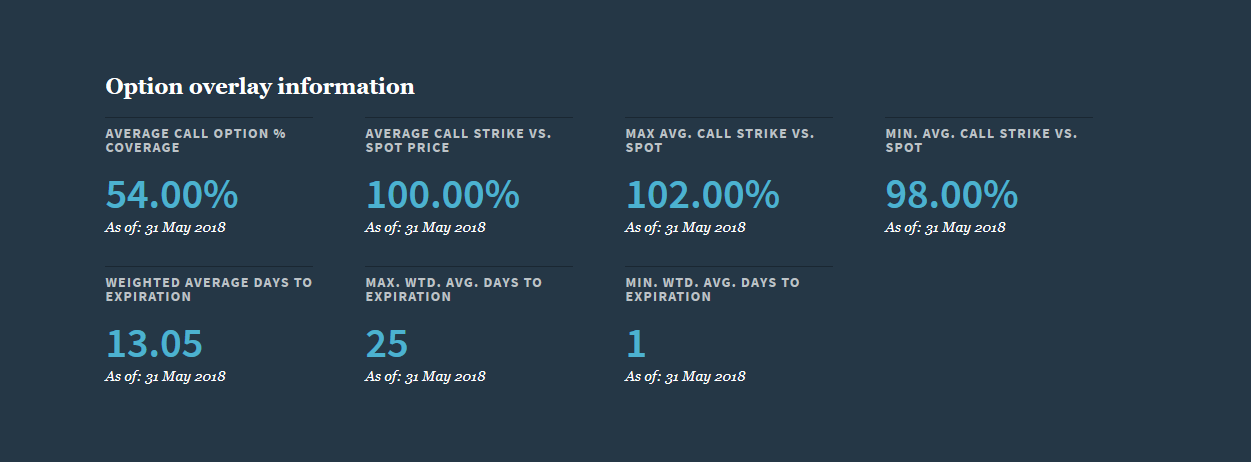Click the As of date under 13.05
The width and height of the screenshot is (1251, 462).
click(165, 377)
